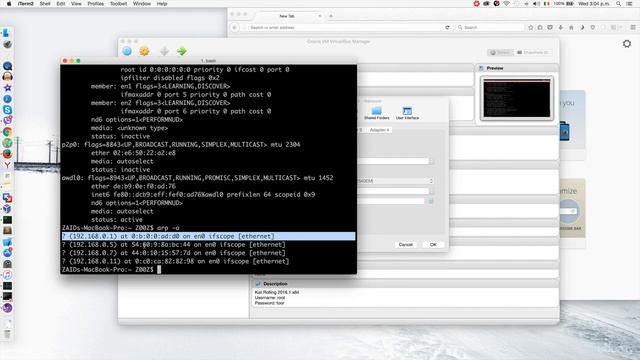Click OK in the settings dialog
Screen dimensions: 640x360
pos(433,244)
